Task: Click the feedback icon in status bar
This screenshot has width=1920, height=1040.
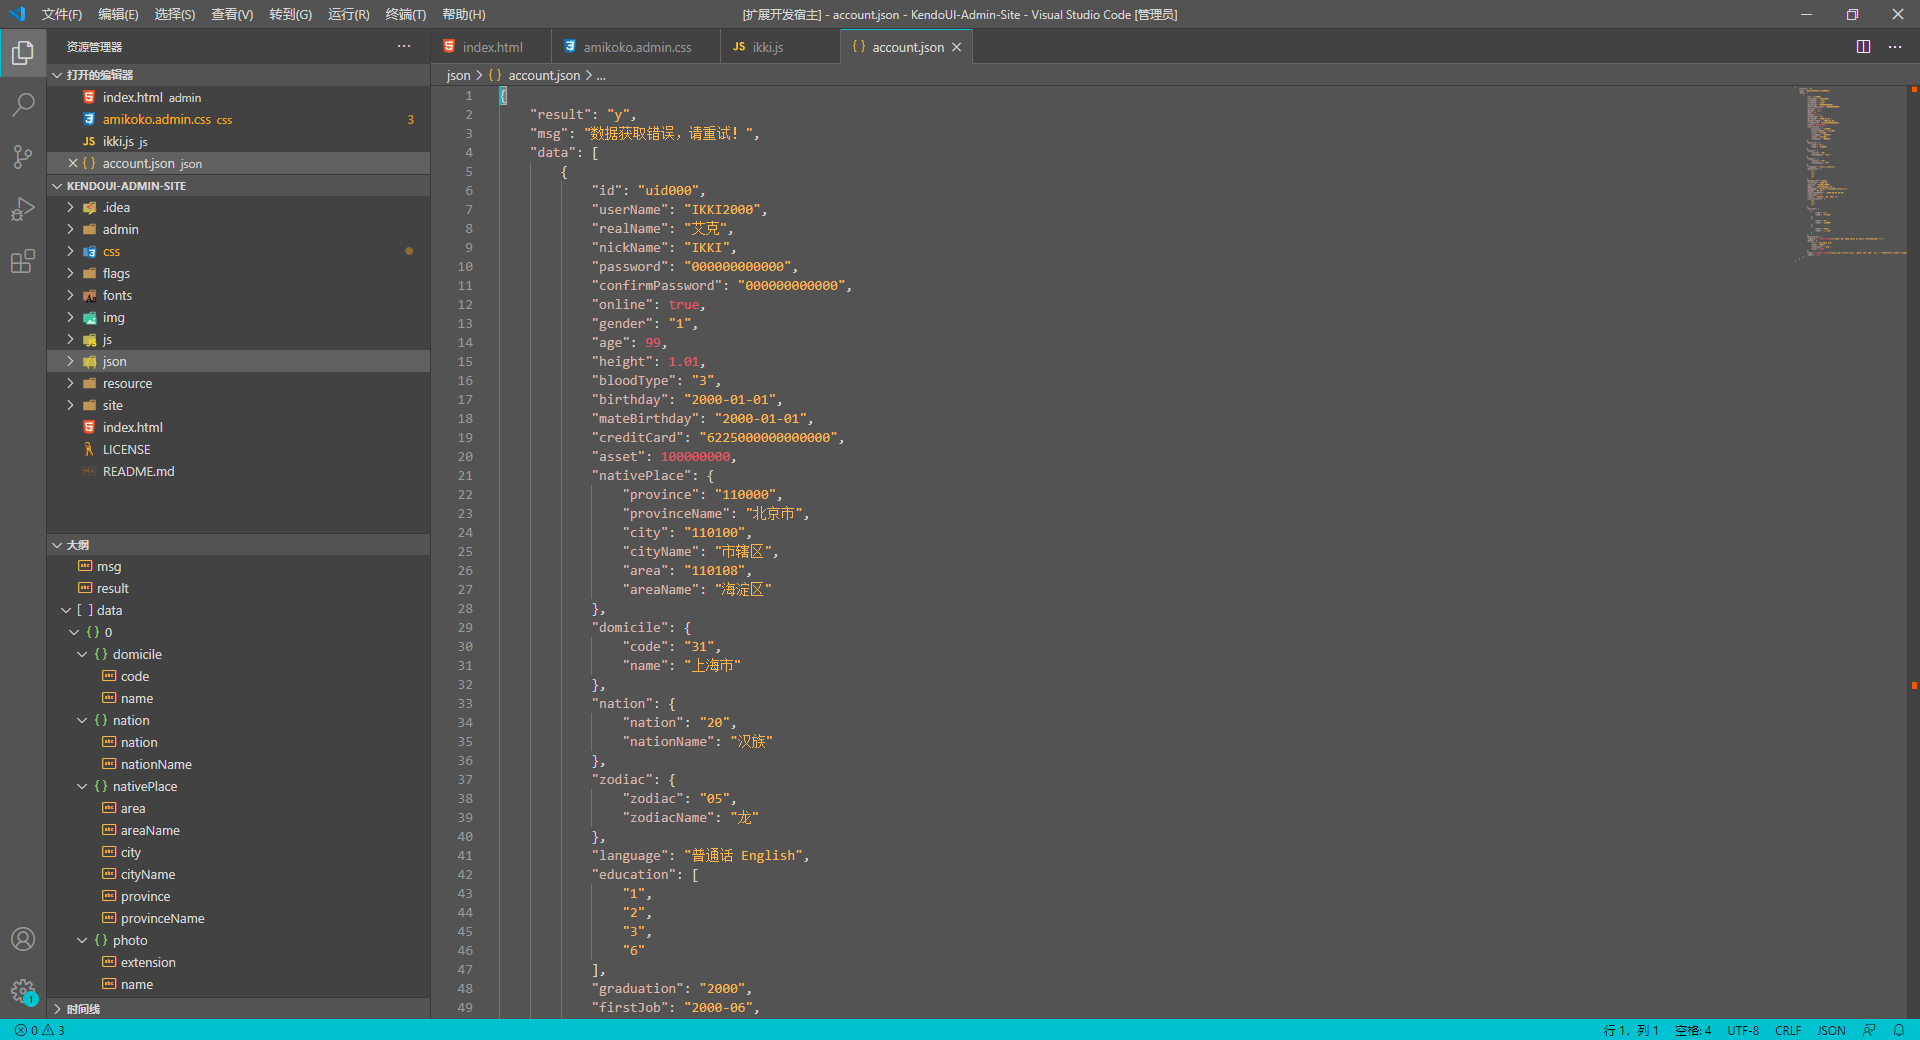Action: point(1868,1030)
